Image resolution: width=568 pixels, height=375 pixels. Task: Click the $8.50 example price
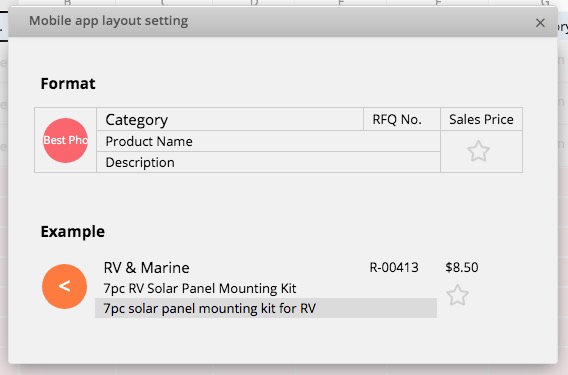tap(462, 267)
